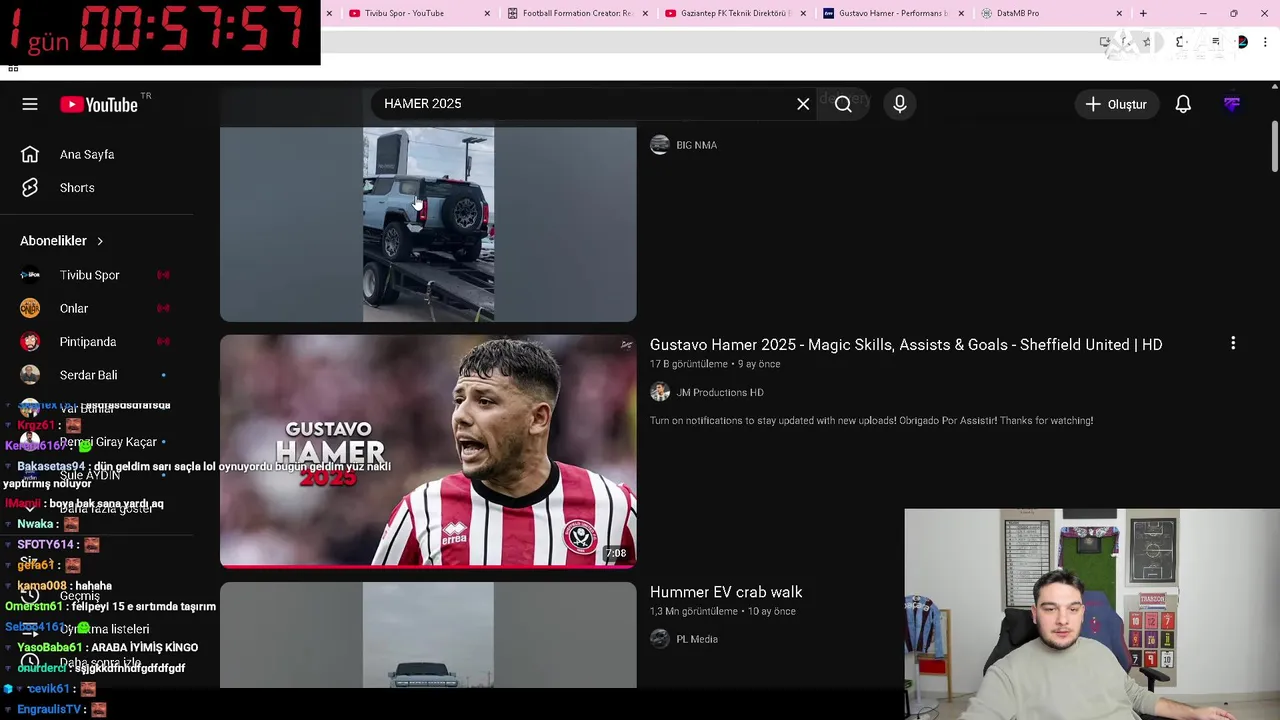This screenshot has height=720, width=1280.
Task: Close the Gaziantep FK browser tab
Action: point(803,13)
